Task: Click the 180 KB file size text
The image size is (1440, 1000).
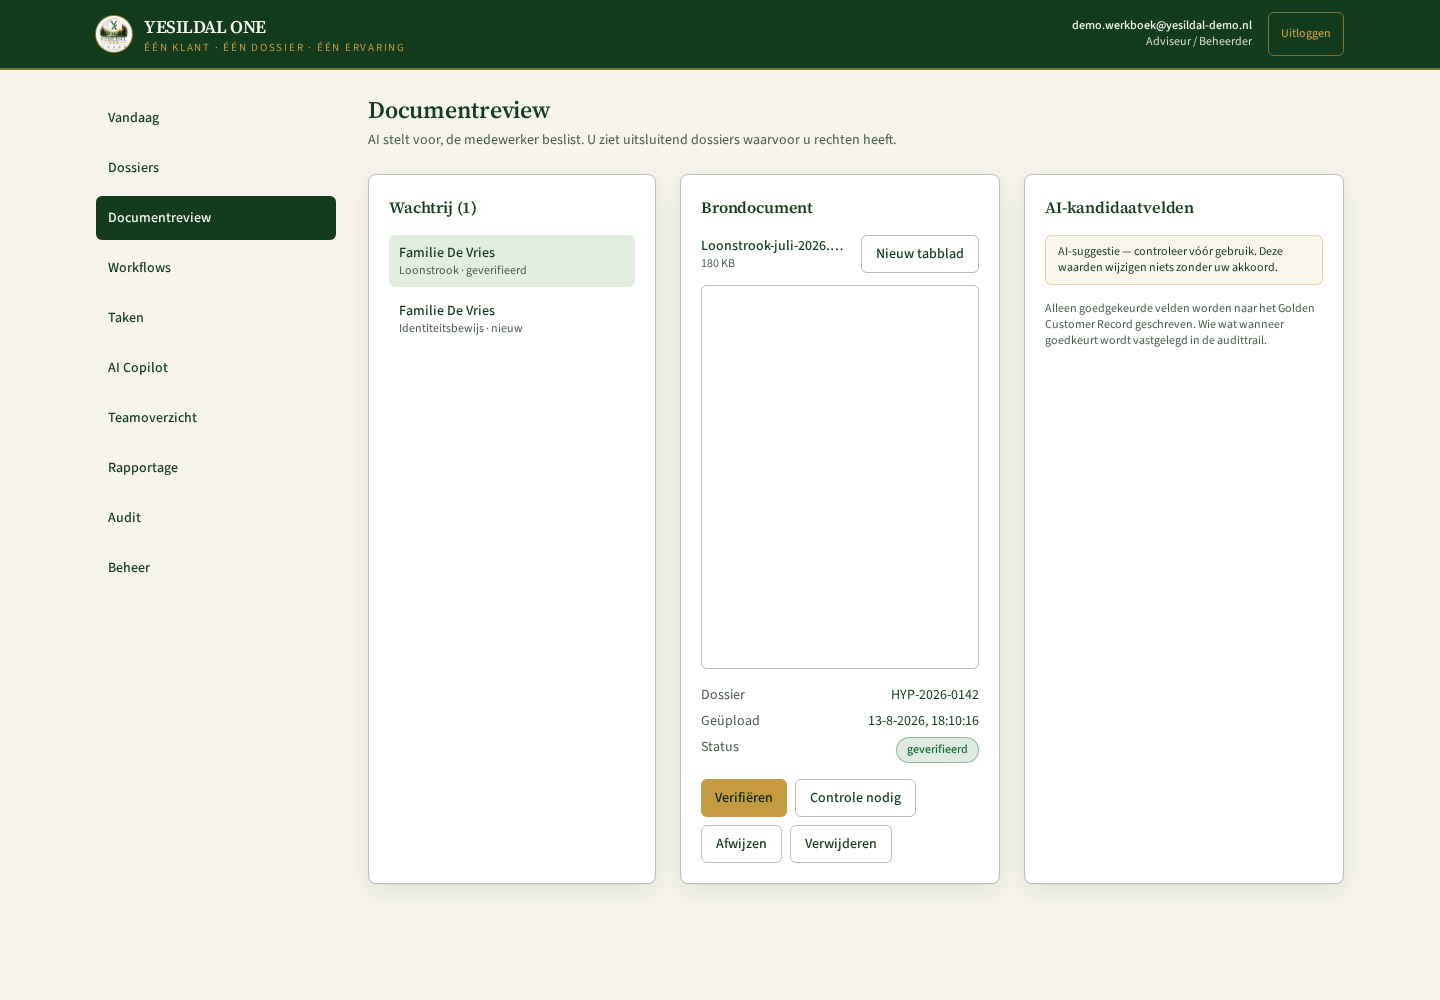Action: click(718, 264)
